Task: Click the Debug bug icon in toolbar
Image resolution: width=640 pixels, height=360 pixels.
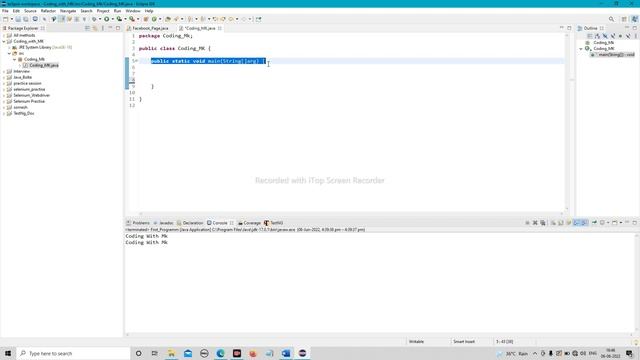Action: click(x=94, y=19)
